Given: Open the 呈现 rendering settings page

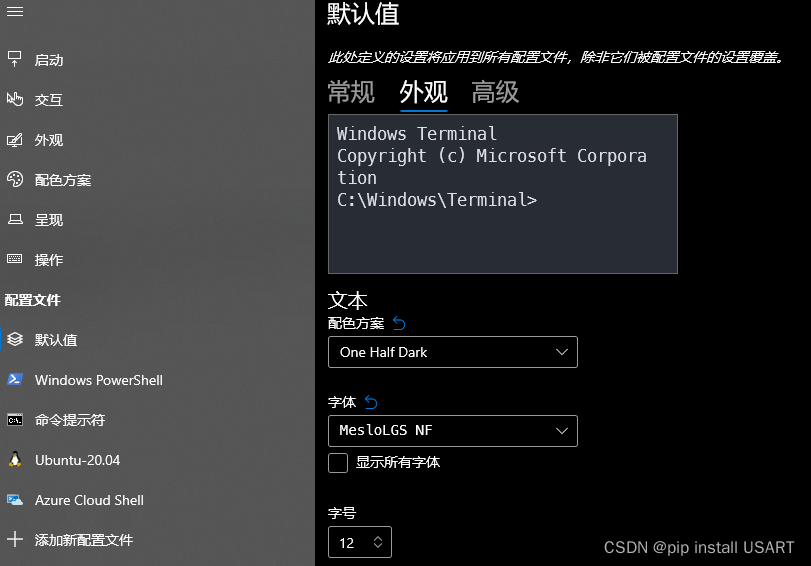Looking at the screenshot, I should coord(49,220).
